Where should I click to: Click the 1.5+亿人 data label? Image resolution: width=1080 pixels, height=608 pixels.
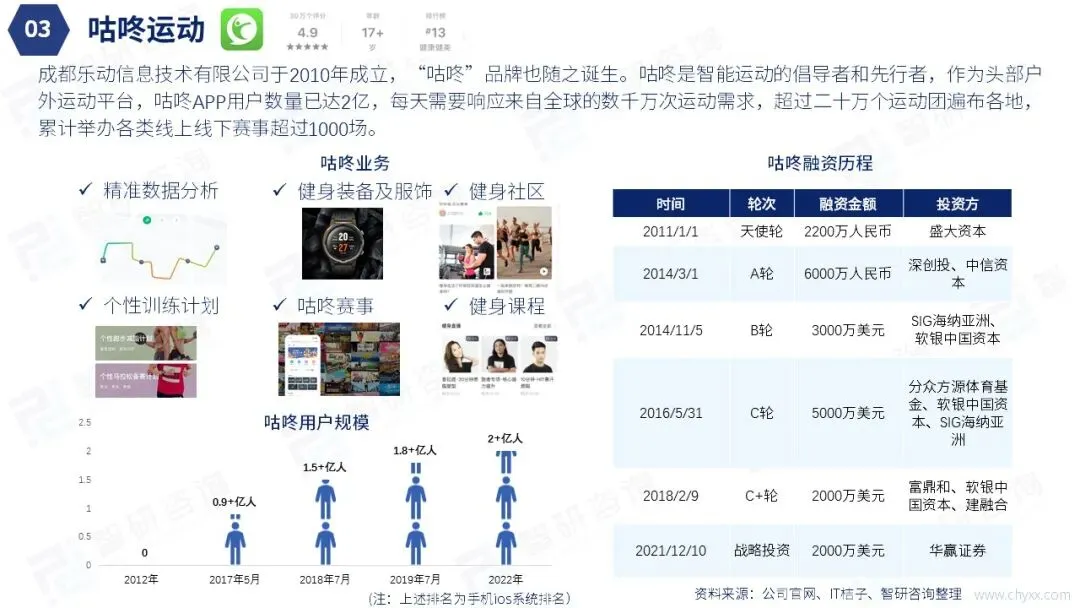324,468
